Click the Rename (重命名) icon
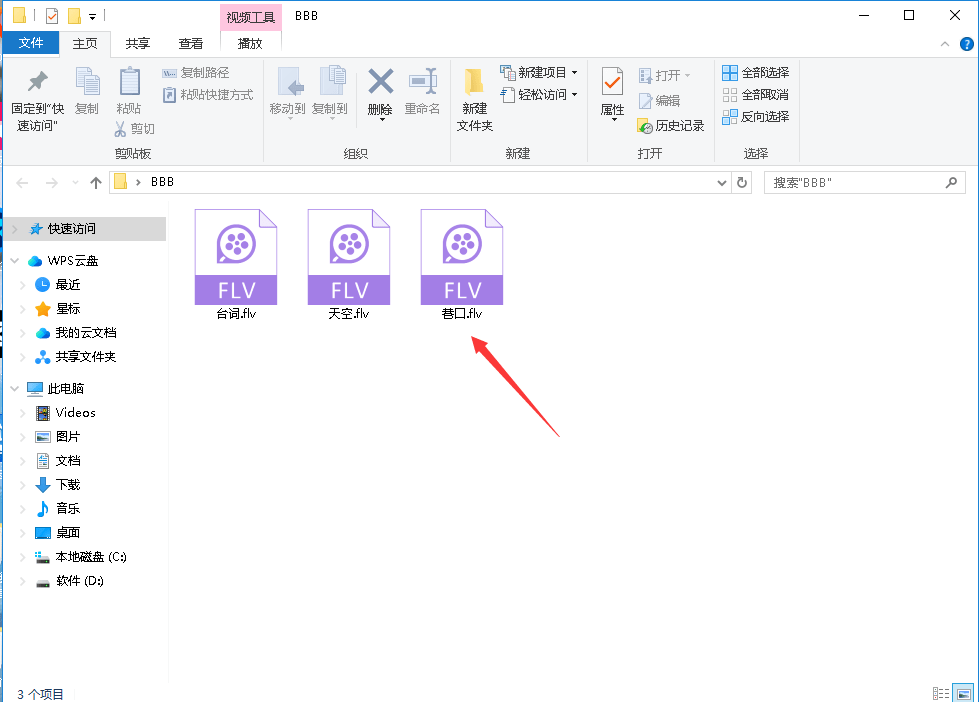979x702 pixels. click(423, 81)
